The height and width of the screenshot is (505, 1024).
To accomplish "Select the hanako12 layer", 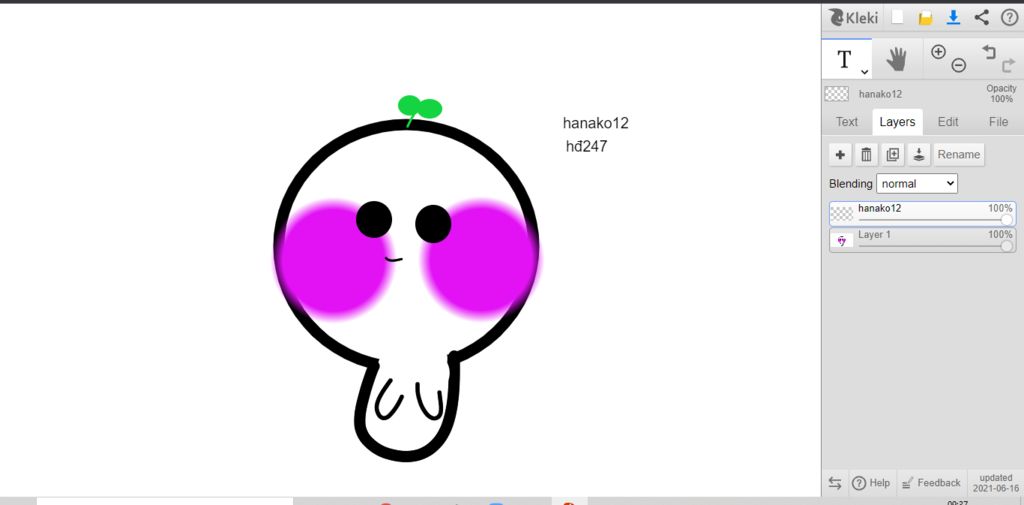I will 922,214.
